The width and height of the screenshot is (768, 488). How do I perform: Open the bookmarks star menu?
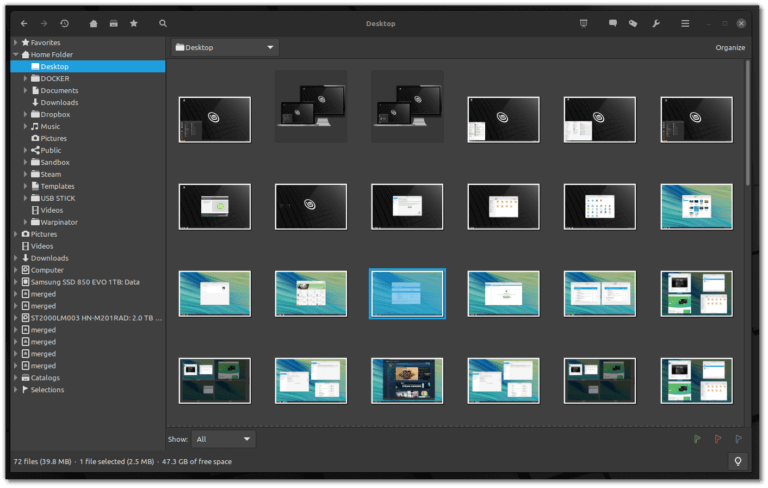(134, 24)
